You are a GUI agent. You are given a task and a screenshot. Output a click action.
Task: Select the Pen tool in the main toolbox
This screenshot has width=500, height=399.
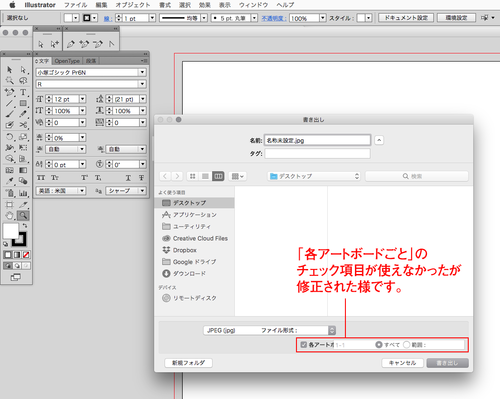point(9,92)
